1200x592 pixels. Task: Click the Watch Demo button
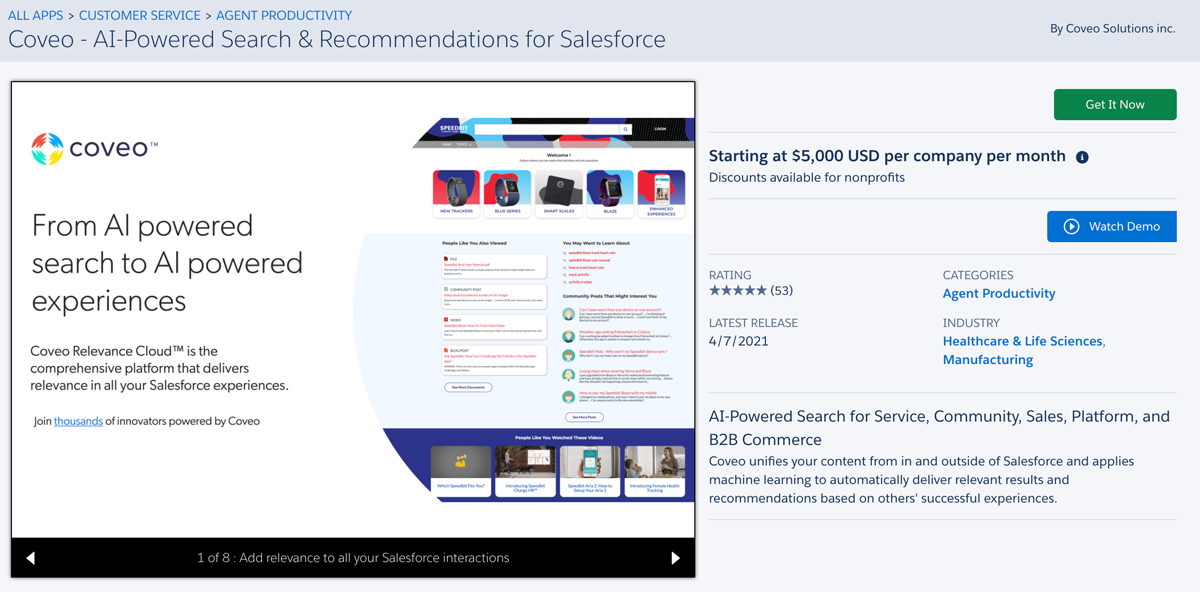click(1111, 226)
